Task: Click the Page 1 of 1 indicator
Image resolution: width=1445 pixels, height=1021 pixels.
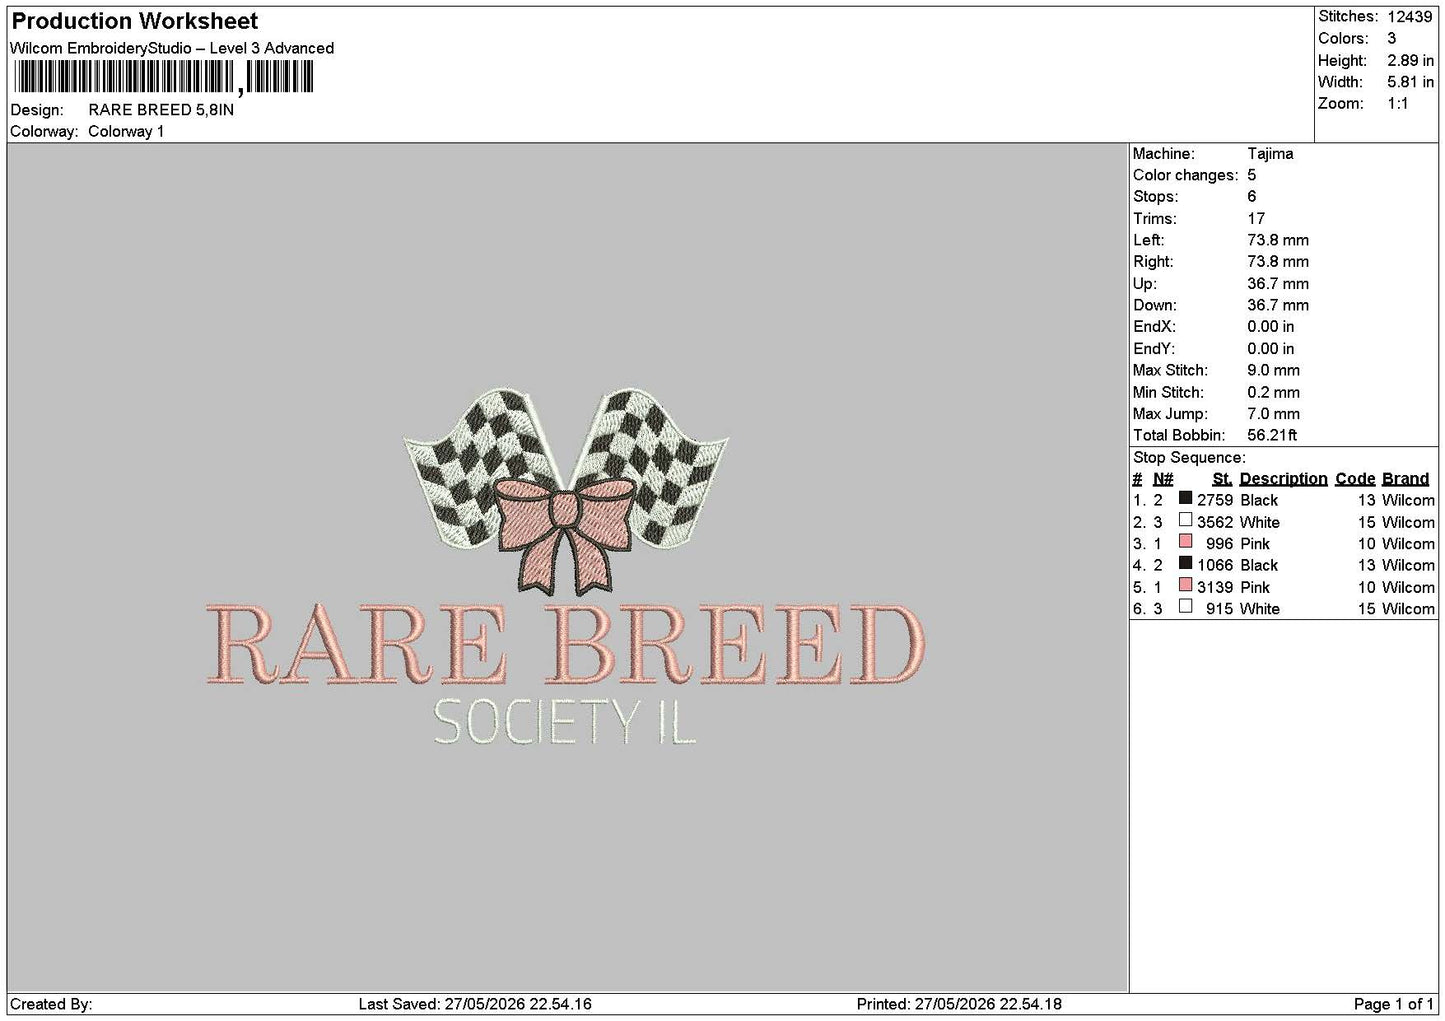Action: 1394,1004
